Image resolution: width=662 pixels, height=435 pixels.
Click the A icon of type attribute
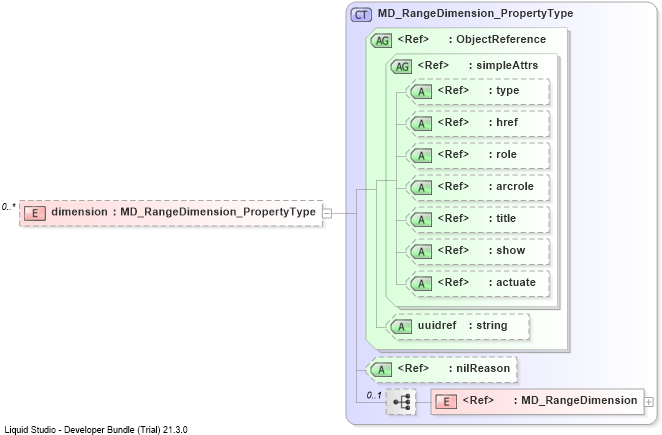pyautogui.click(x=421, y=92)
